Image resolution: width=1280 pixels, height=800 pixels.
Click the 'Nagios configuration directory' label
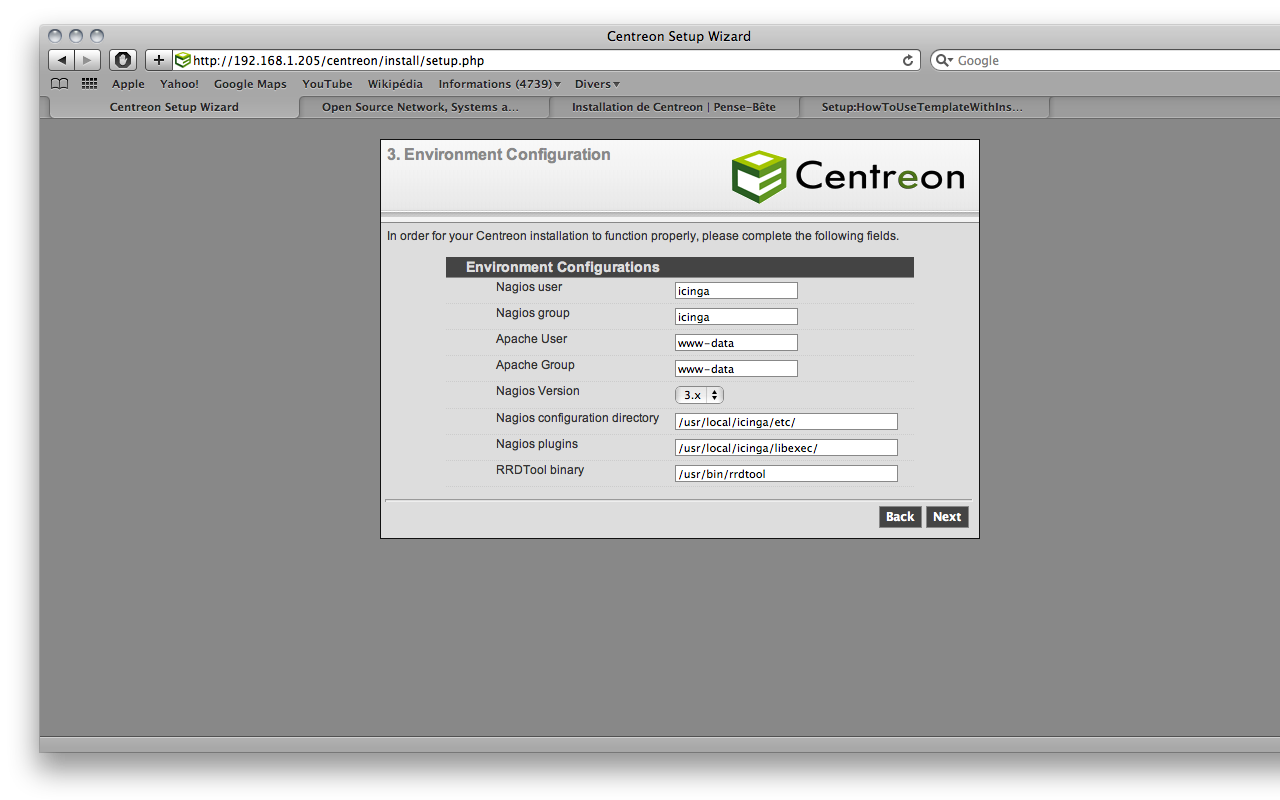click(x=578, y=418)
